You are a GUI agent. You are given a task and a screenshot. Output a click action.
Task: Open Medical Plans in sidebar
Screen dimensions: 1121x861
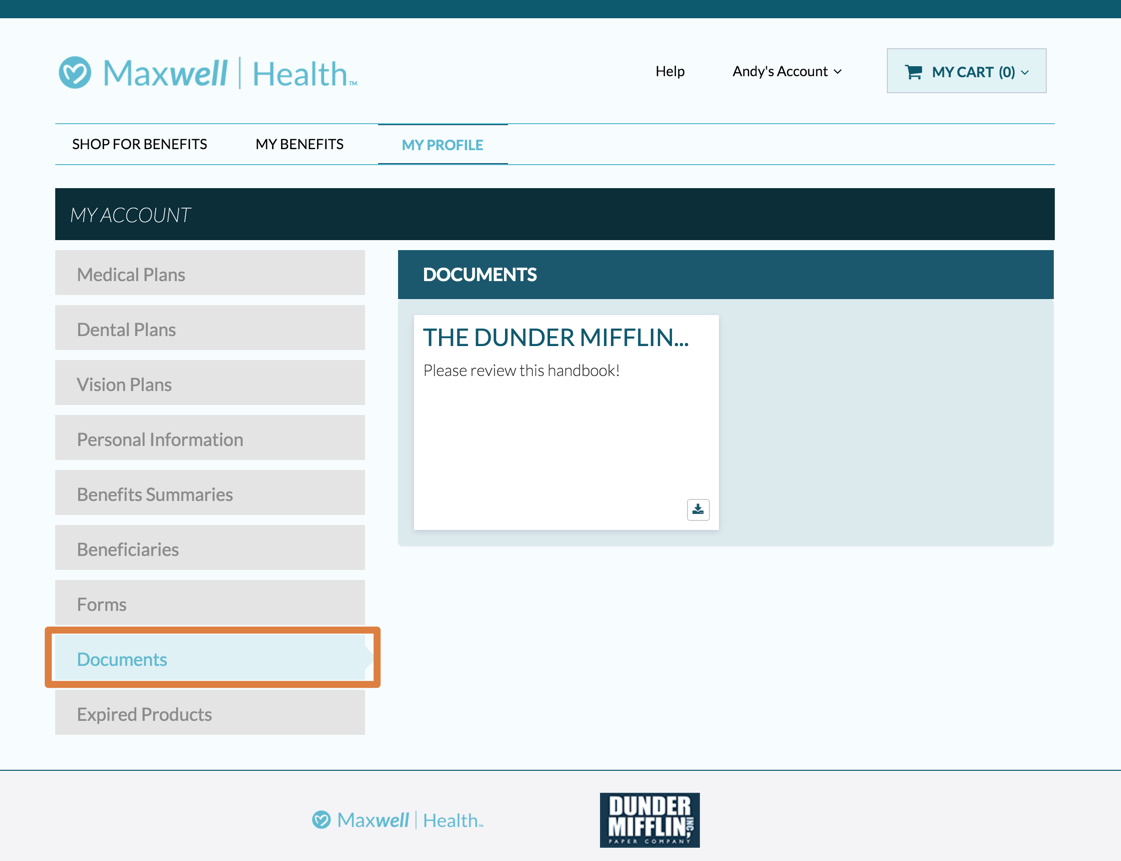tap(210, 274)
